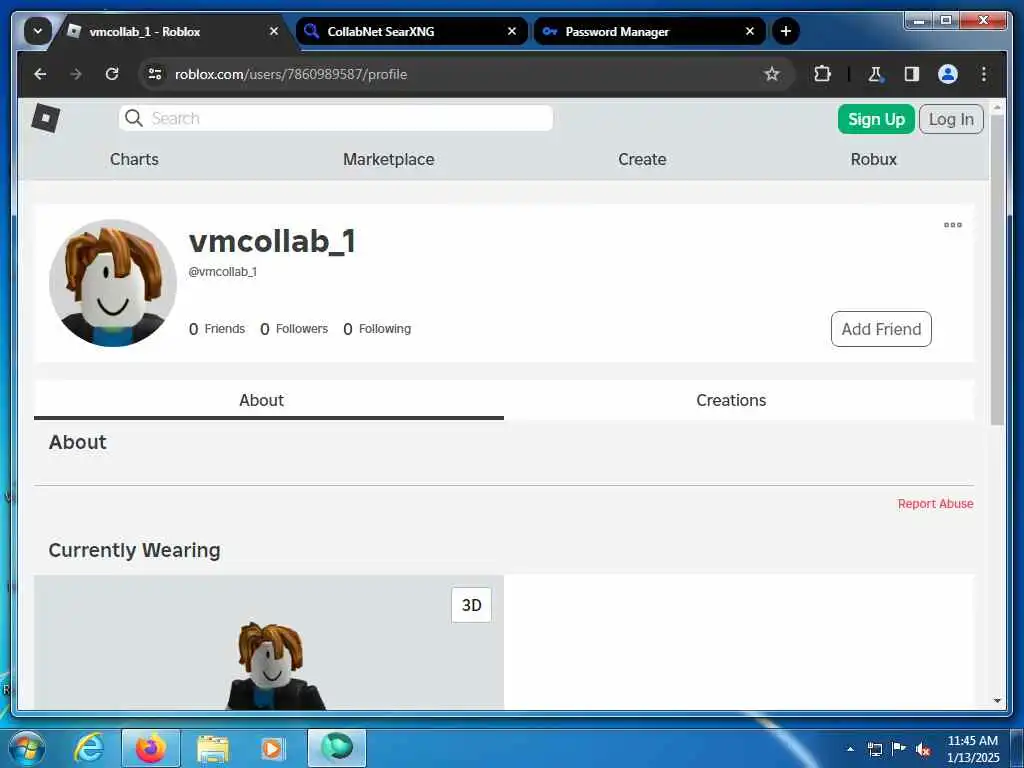Open the Chrome Labs flask icon
Screen dimensions: 1024x768
pyautogui.click(x=875, y=74)
